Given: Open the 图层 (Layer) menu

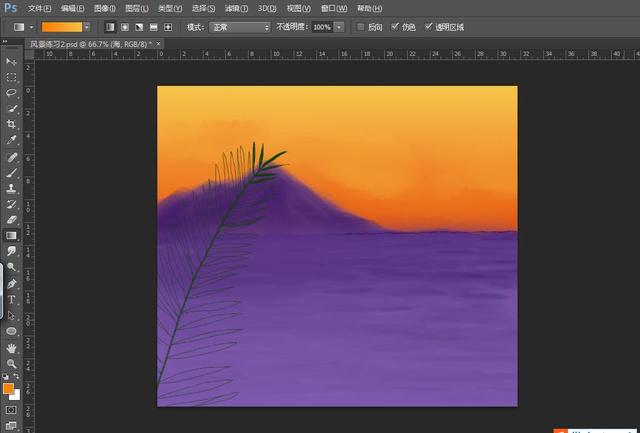Looking at the screenshot, I should [137, 8].
